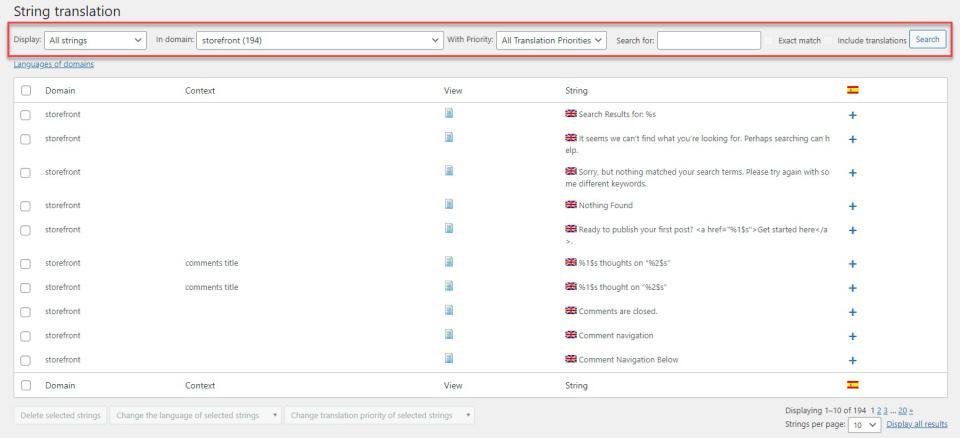Image resolution: width=960 pixels, height=438 pixels.
Task: Tick the select-all checkbox in table header
Action: tap(26, 91)
